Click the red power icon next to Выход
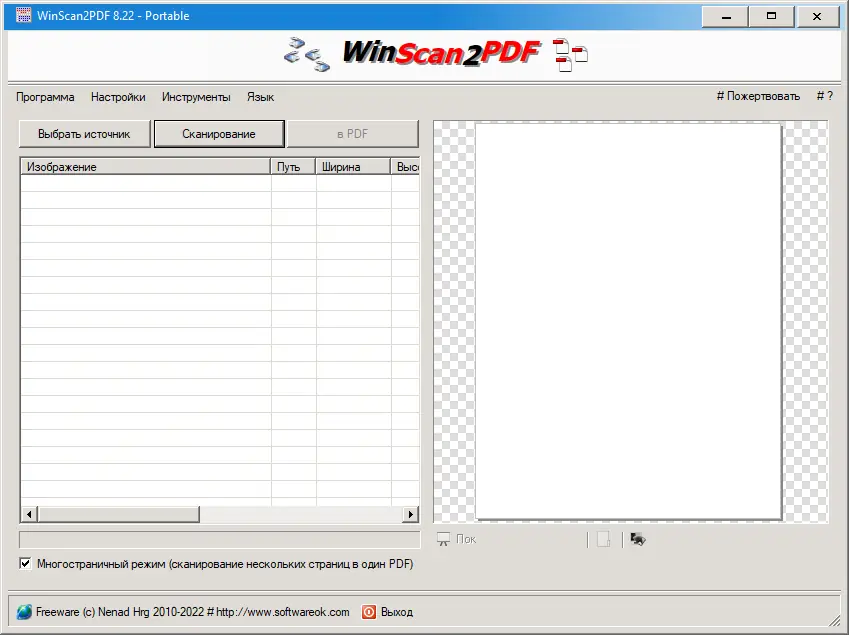The height and width of the screenshot is (635, 849). pos(369,612)
